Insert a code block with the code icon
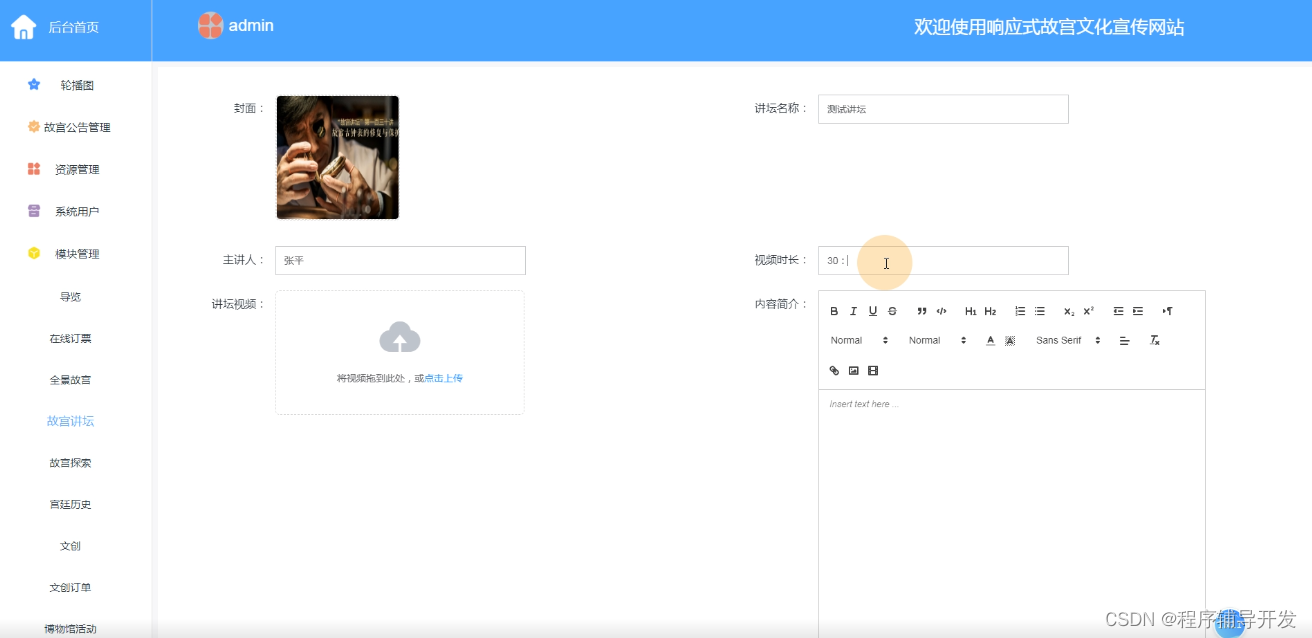 pyautogui.click(x=941, y=311)
